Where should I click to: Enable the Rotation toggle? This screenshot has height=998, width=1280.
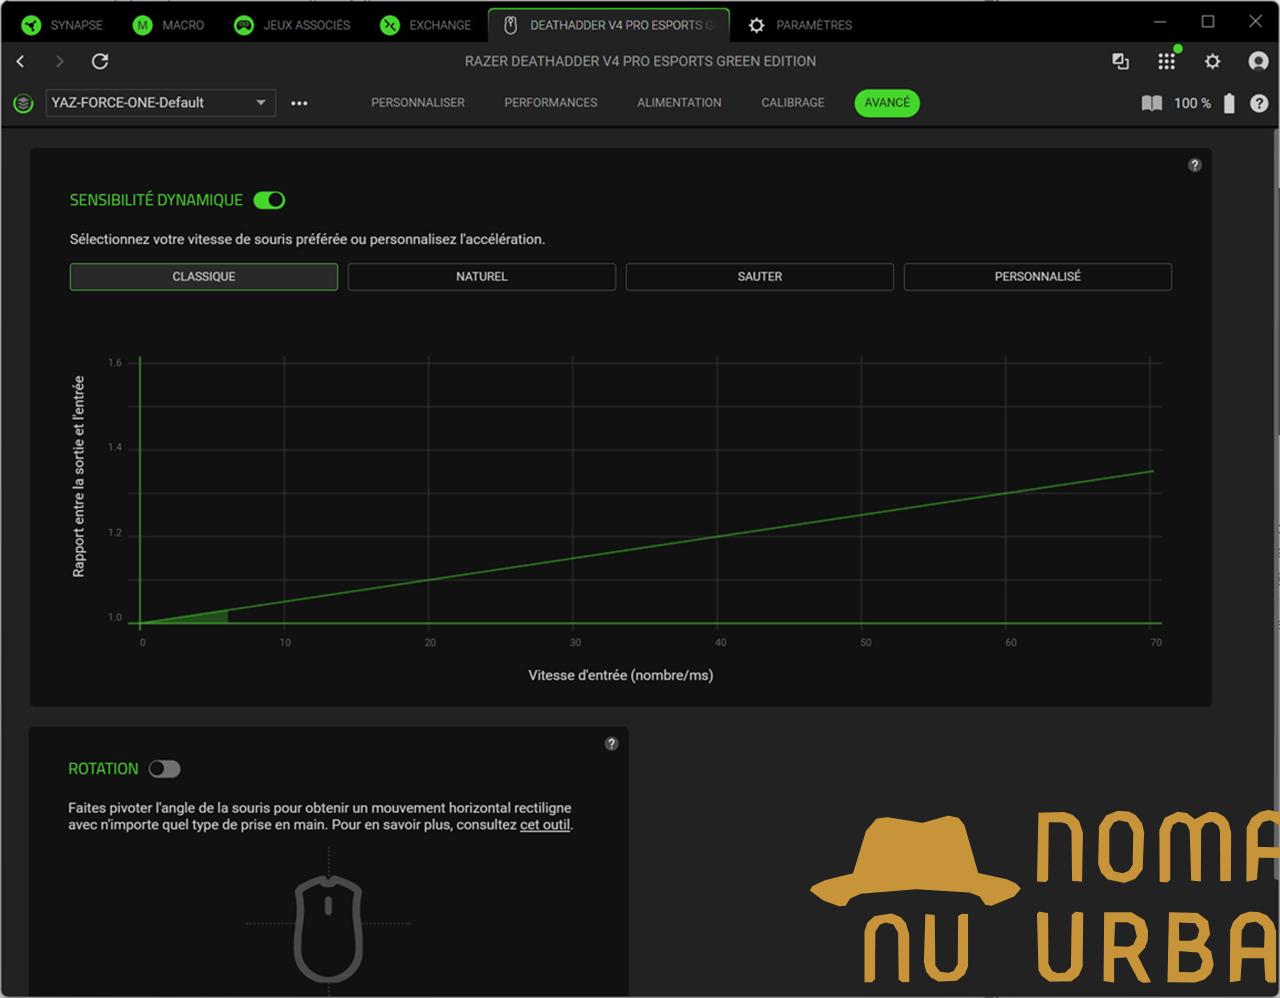tap(164, 769)
